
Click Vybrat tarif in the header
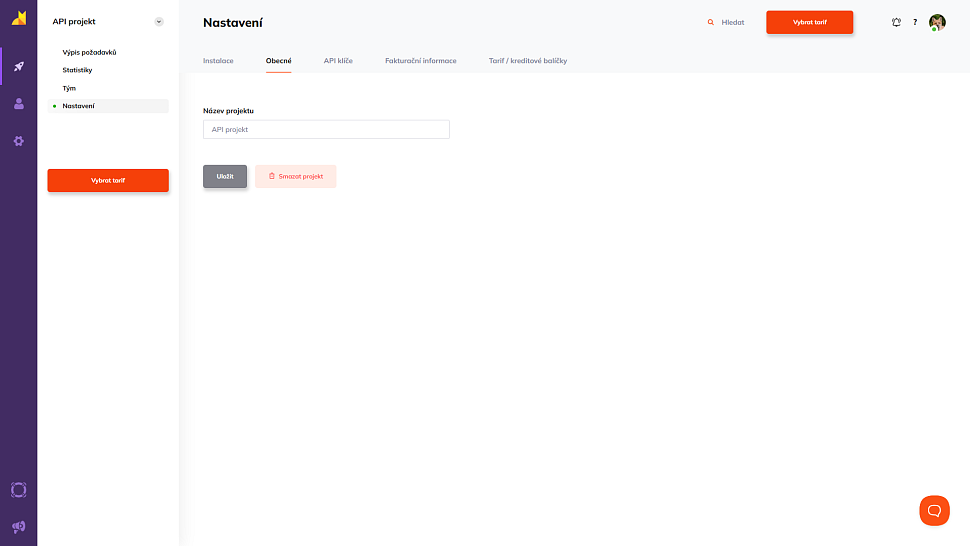pos(809,22)
